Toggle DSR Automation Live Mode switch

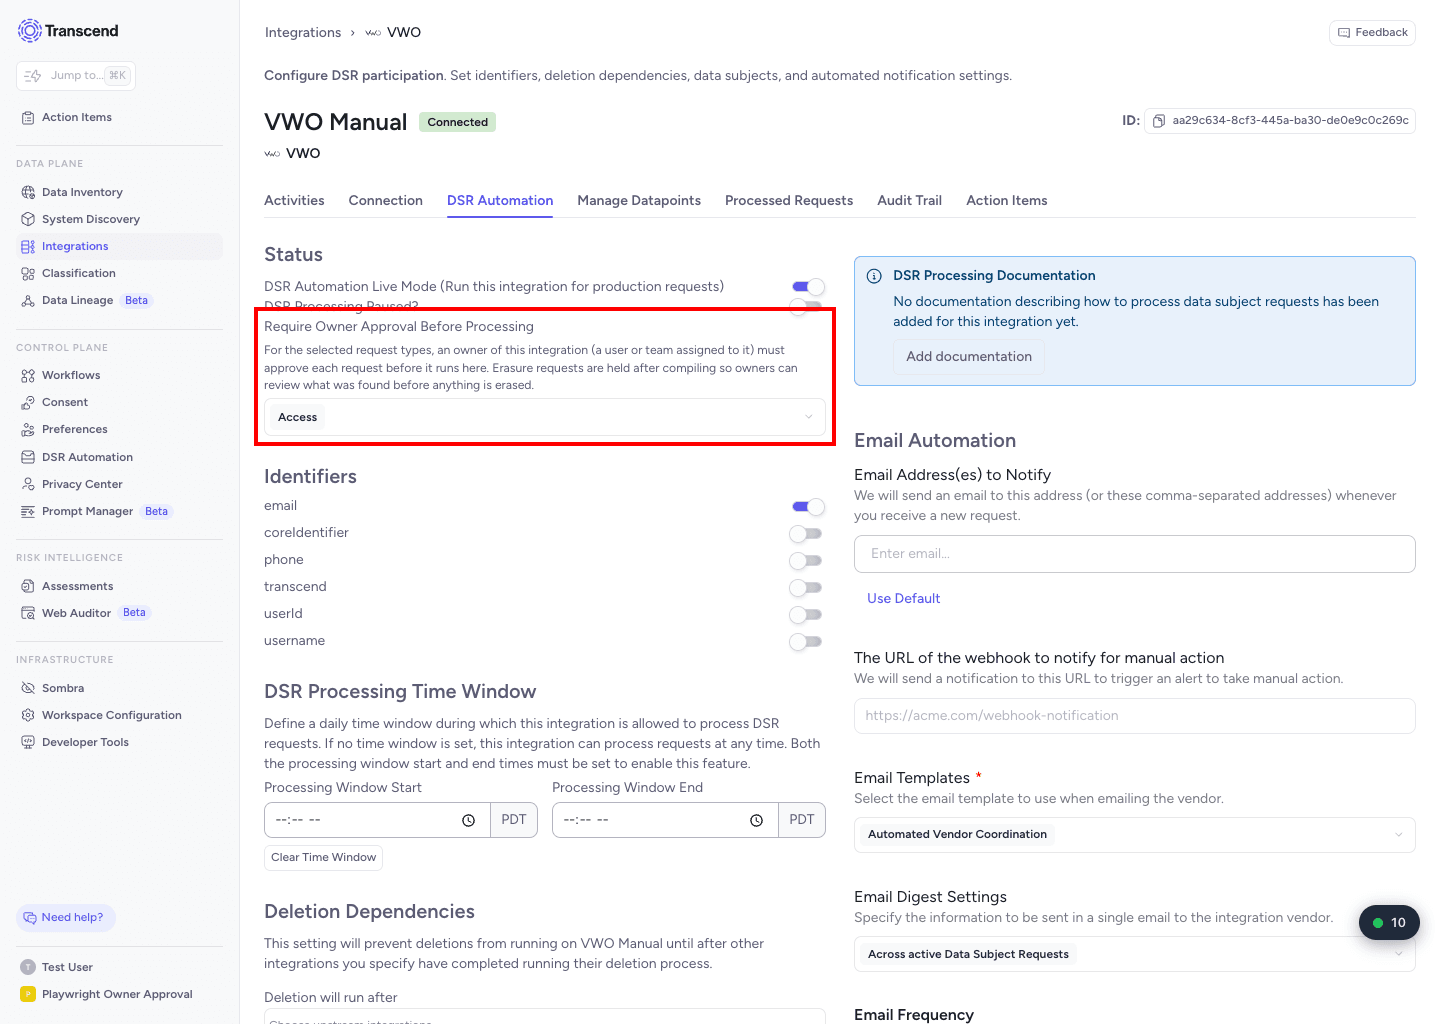808,287
